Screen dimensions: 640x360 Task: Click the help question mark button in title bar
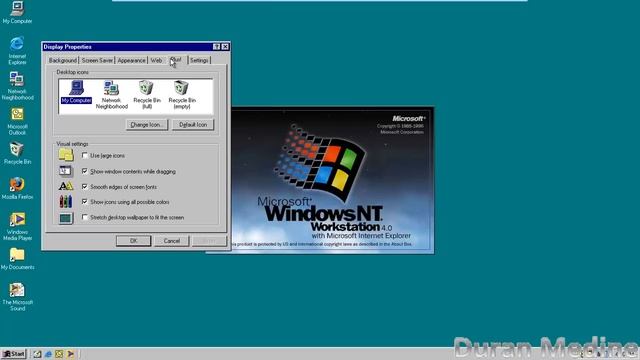[217, 47]
